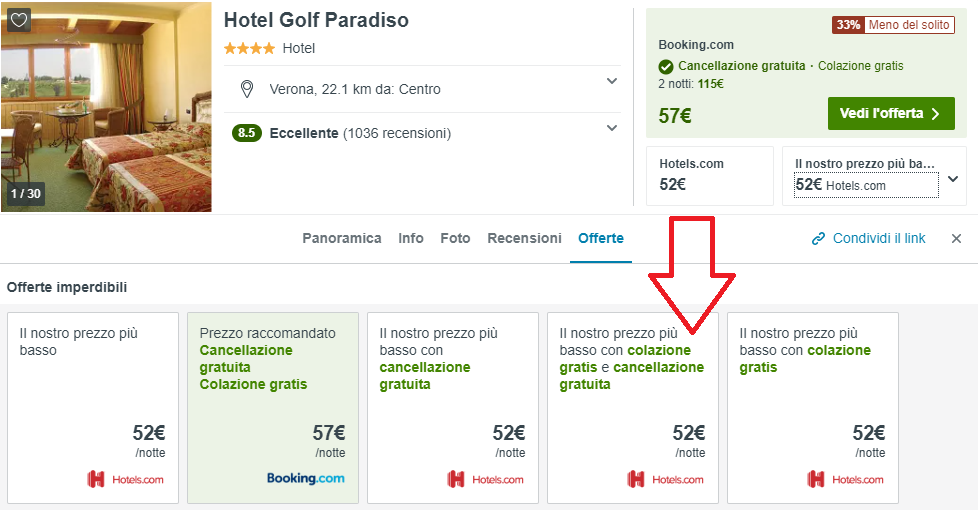Viewport: 978px width, 510px height.
Task: Select the Foto tab
Action: (455, 239)
